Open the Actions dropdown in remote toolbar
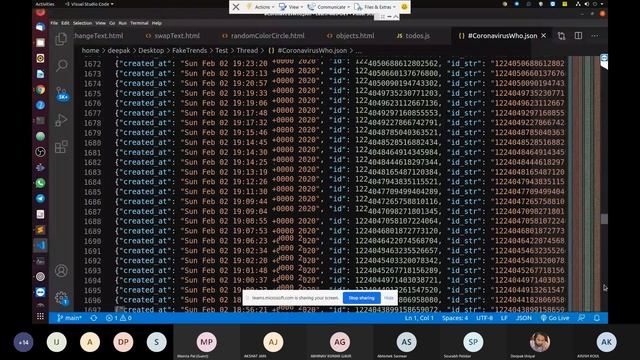Screen dimensions: 640x360 tap(260, 7)
